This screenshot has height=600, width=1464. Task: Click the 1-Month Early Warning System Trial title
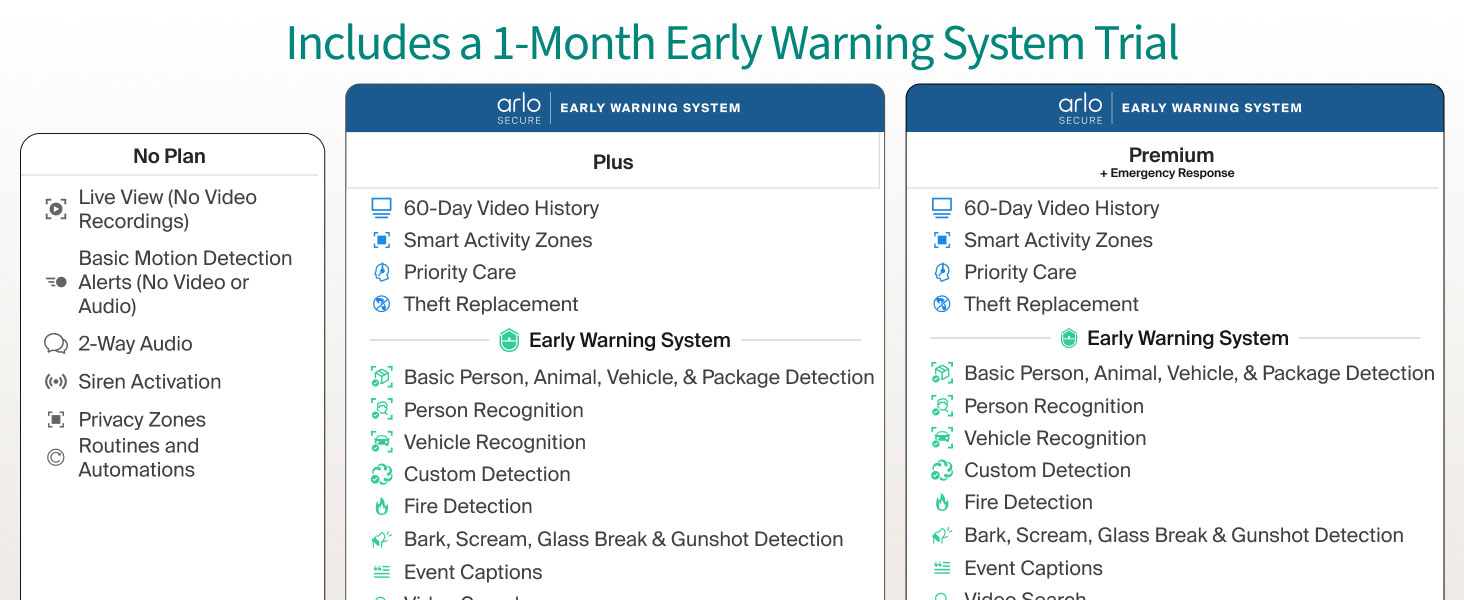coord(732,43)
